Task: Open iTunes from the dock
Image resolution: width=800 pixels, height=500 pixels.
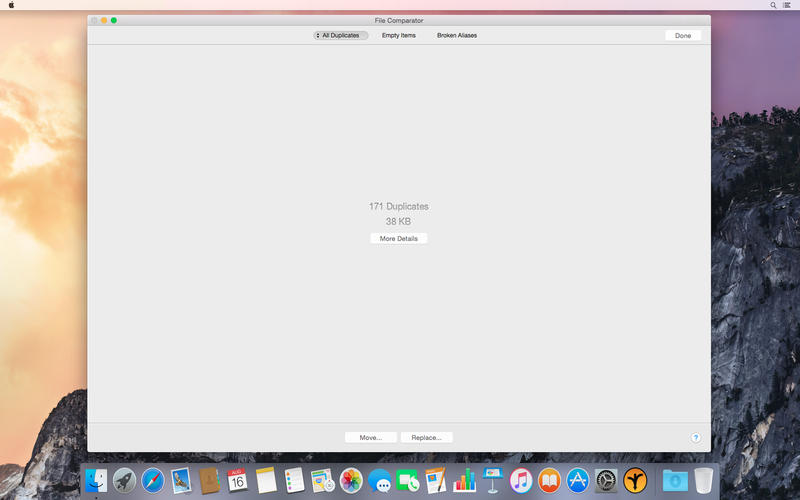Action: (x=521, y=480)
